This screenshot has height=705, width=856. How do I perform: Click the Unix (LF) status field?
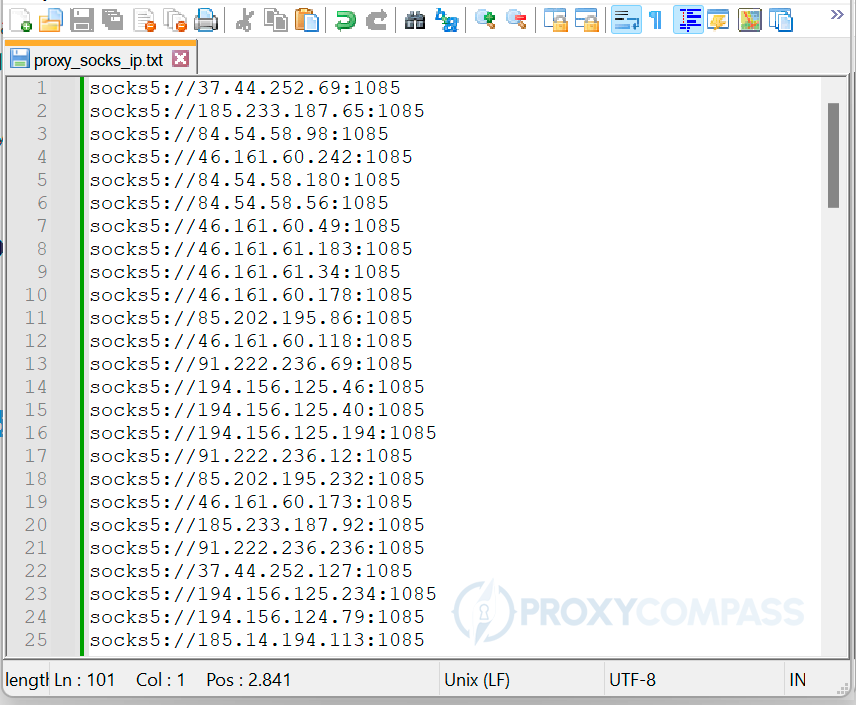(x=521, y=680)
